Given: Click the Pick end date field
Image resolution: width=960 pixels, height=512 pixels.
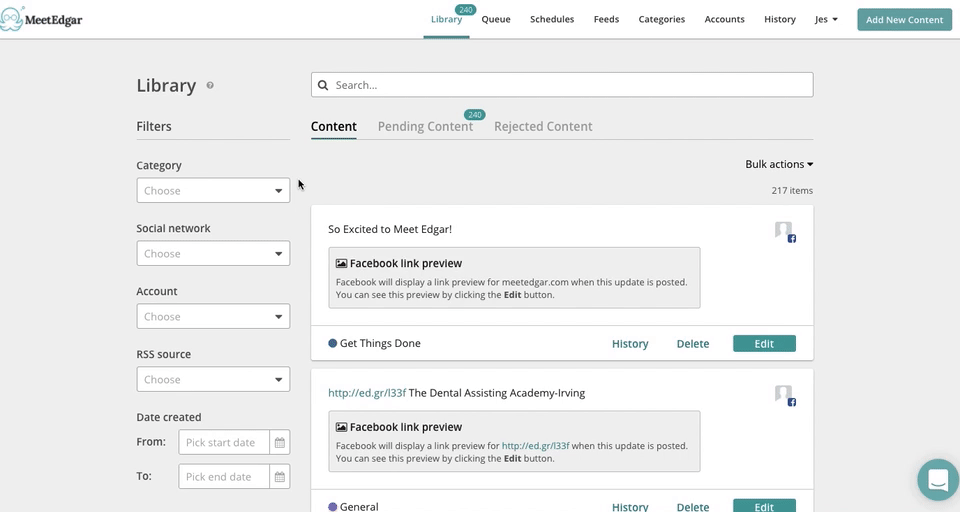Looking at the screenshot, I should [223, 476].
